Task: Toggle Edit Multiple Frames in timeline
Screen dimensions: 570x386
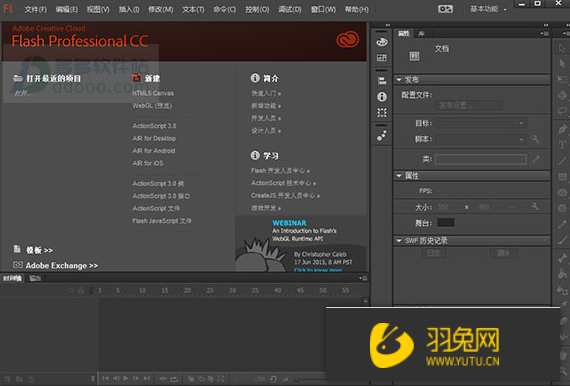Action: click(x=211, y=379)
